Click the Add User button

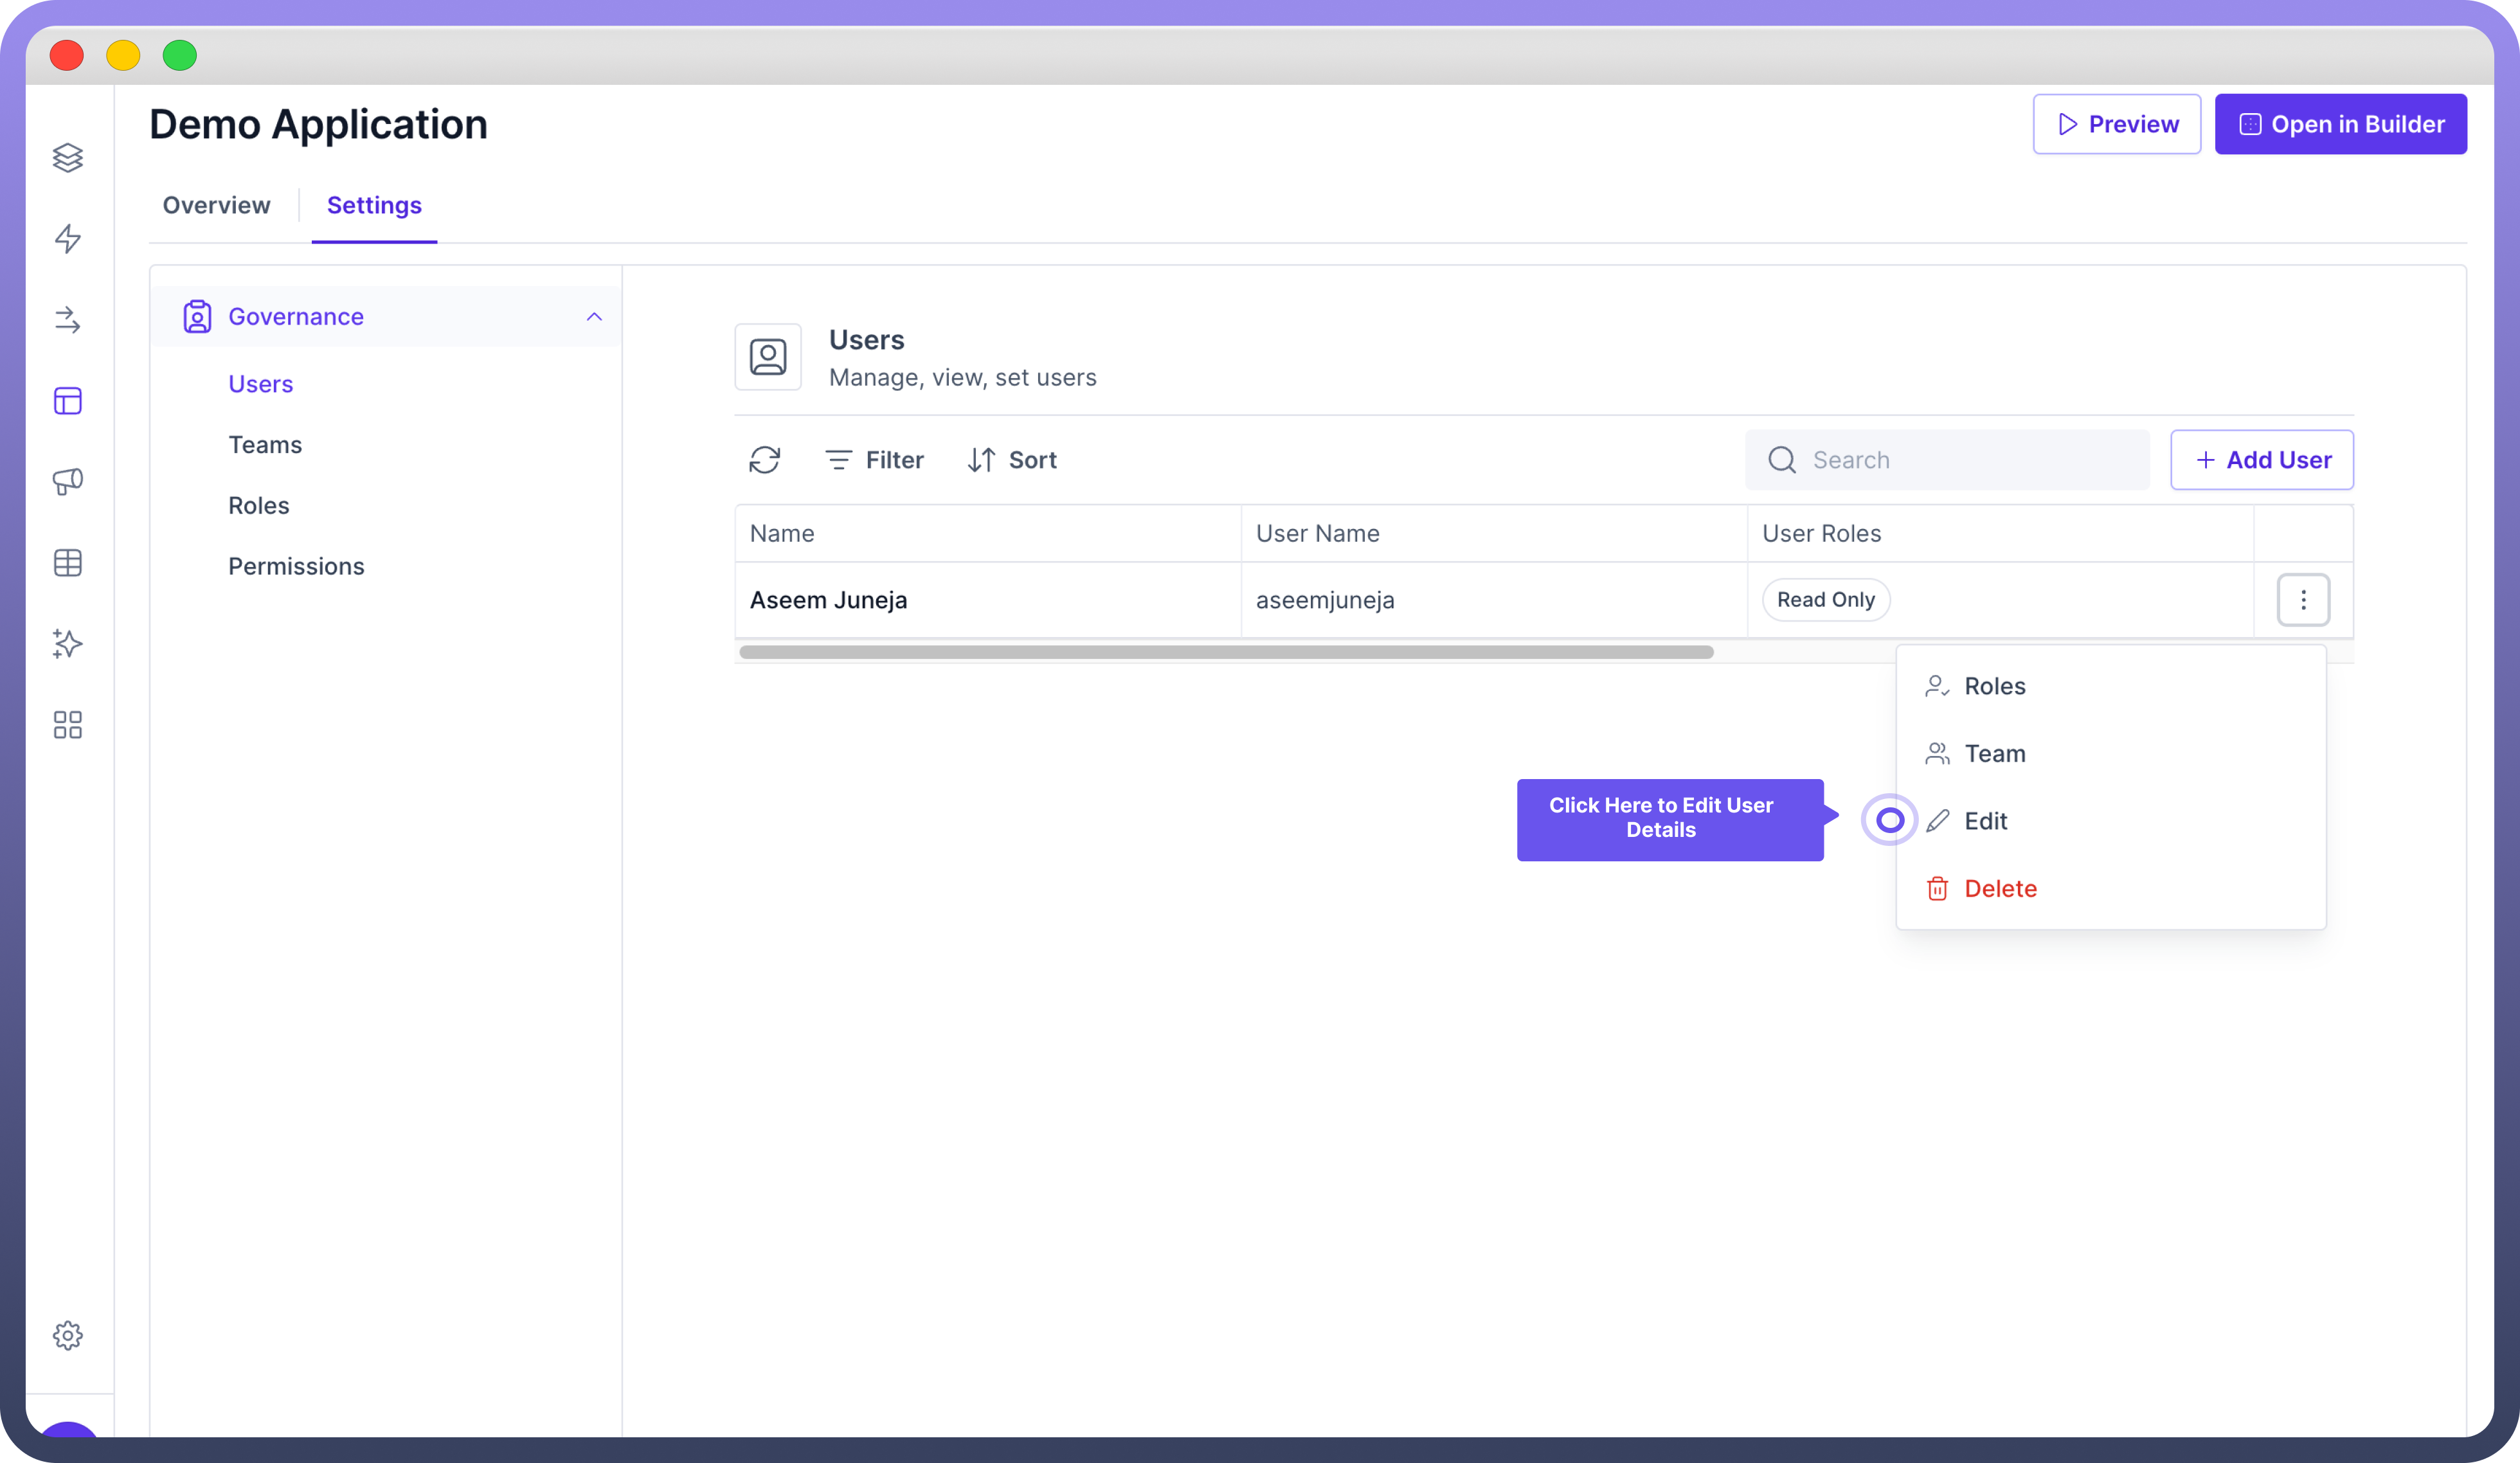2262,460
